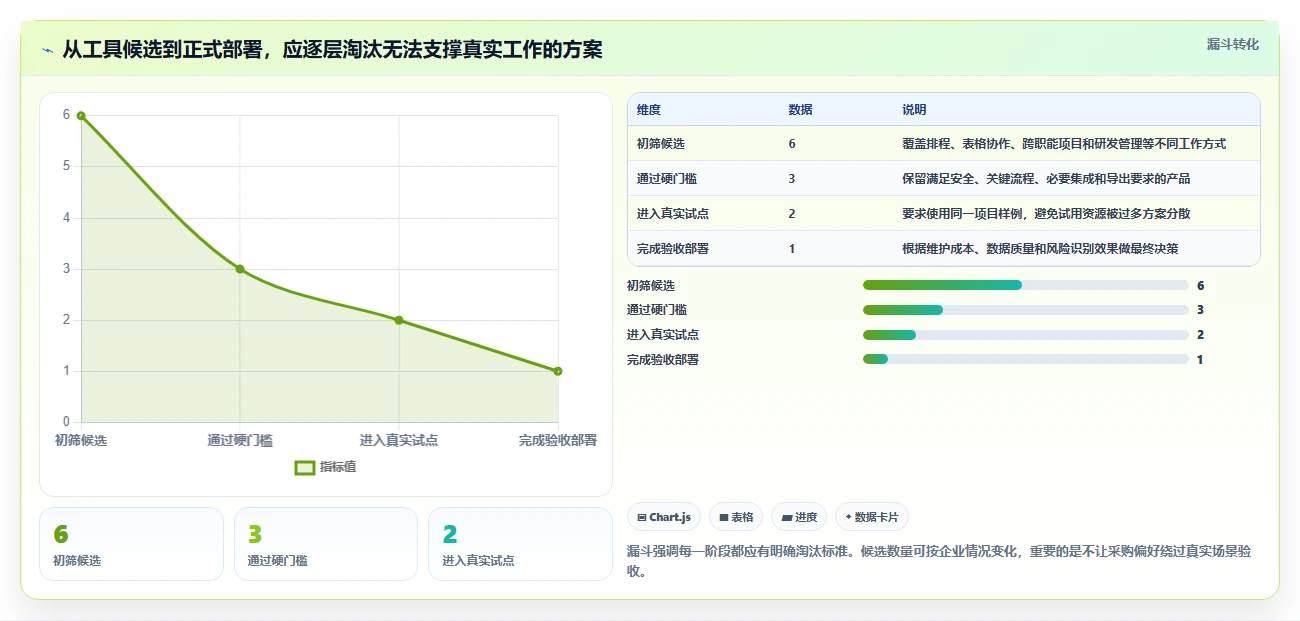Select the chart point at 进入真实试点
This screenshot has height=621, width=1300.
(399, 320)
